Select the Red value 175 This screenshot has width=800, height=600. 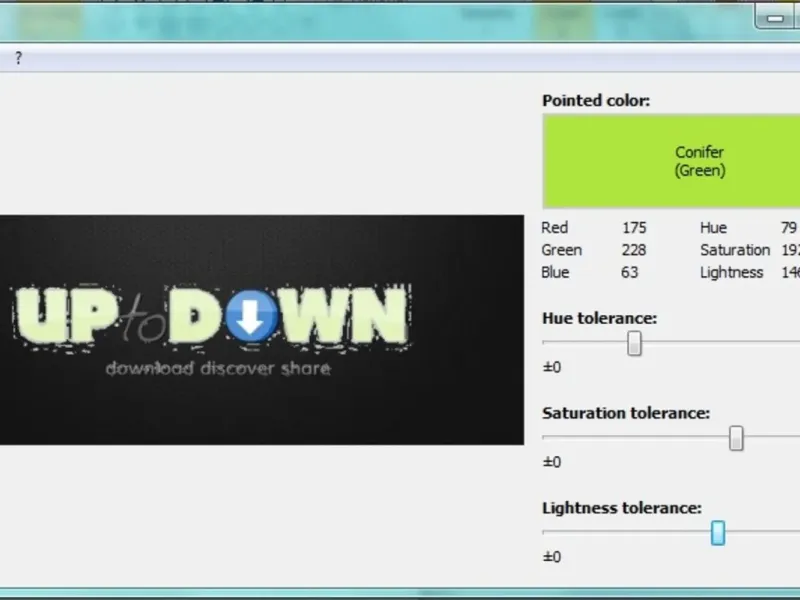634,228
